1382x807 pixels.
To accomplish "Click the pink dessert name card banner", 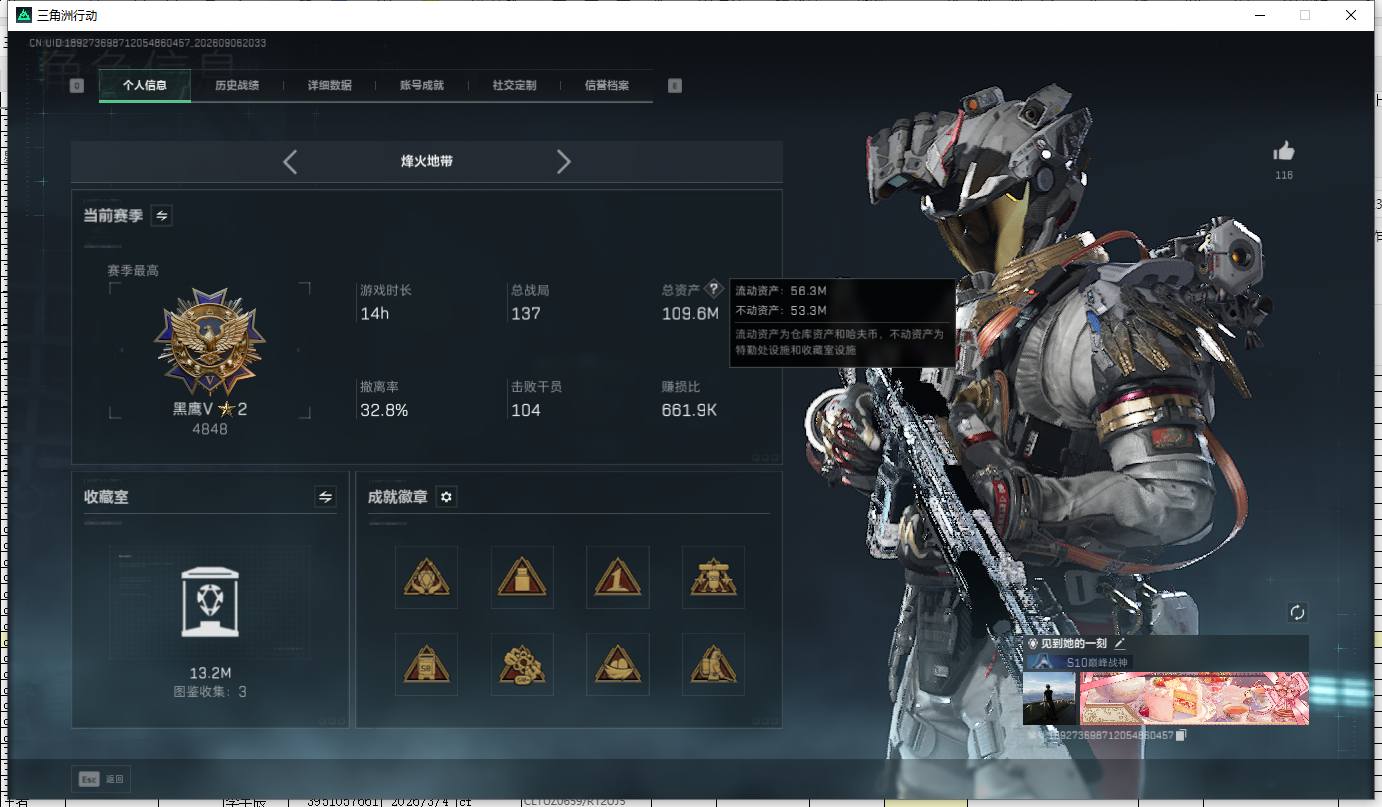I will 1194,698.
